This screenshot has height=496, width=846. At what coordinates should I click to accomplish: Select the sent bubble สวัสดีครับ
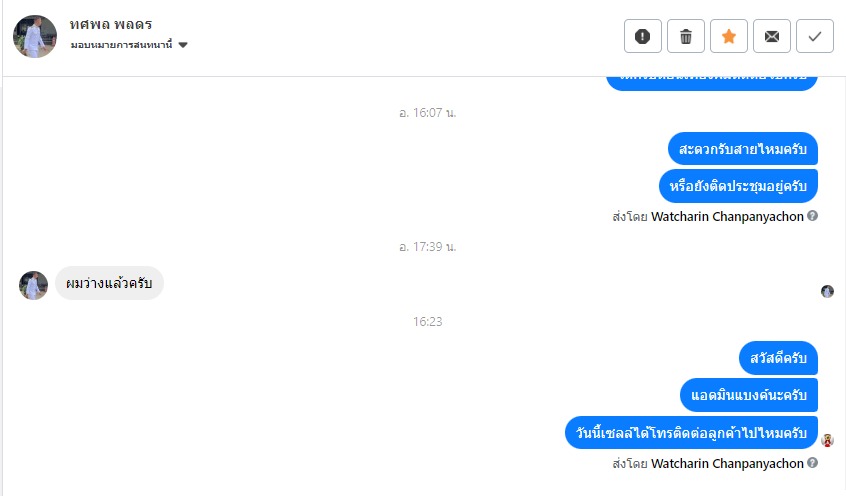tap(779, 358)
